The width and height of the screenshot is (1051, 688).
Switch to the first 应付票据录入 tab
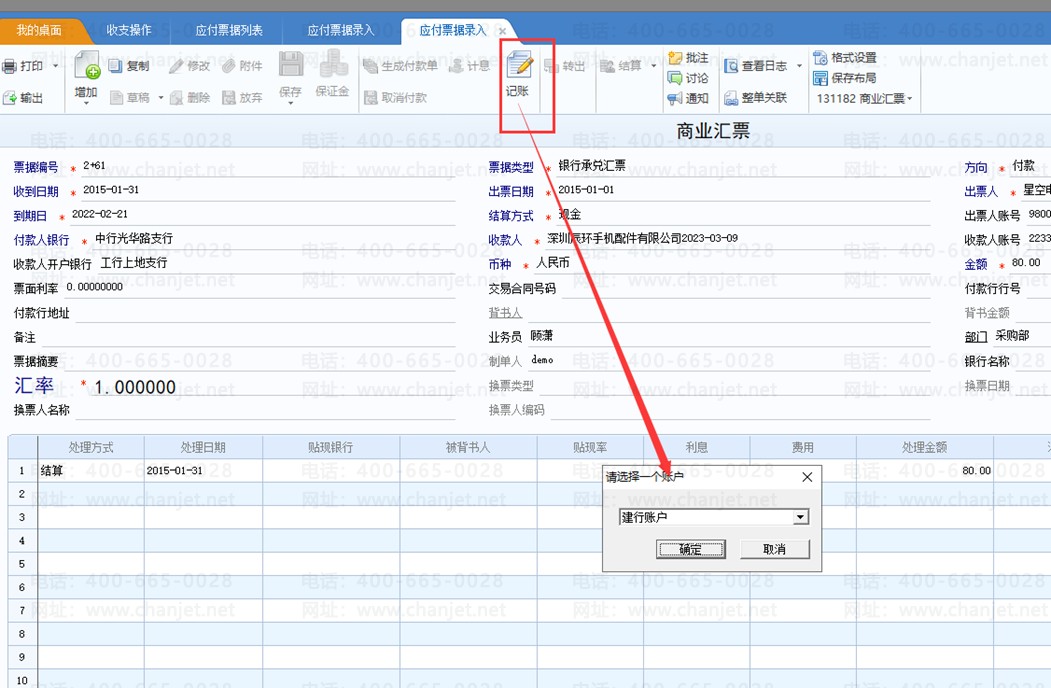tap(341, 30)
